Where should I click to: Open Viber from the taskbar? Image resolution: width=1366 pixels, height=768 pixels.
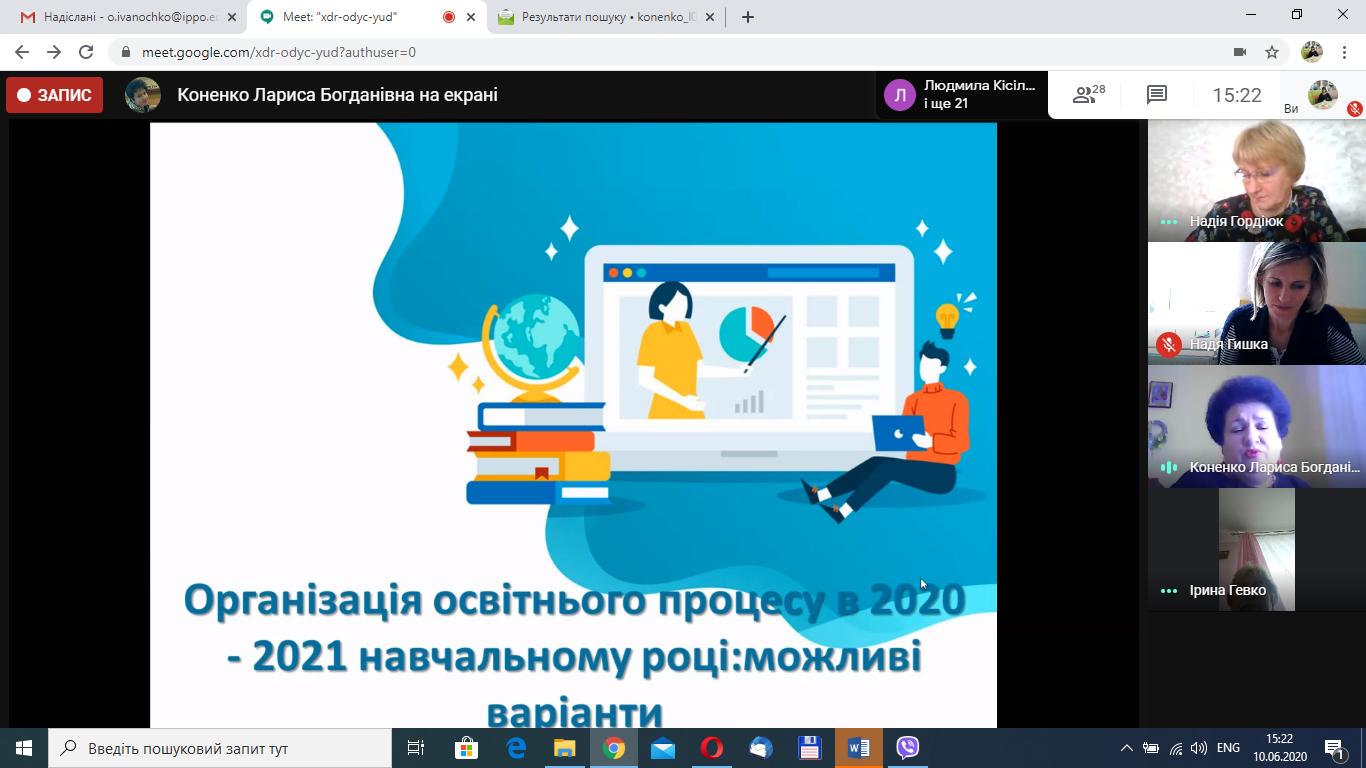(908, 748)
